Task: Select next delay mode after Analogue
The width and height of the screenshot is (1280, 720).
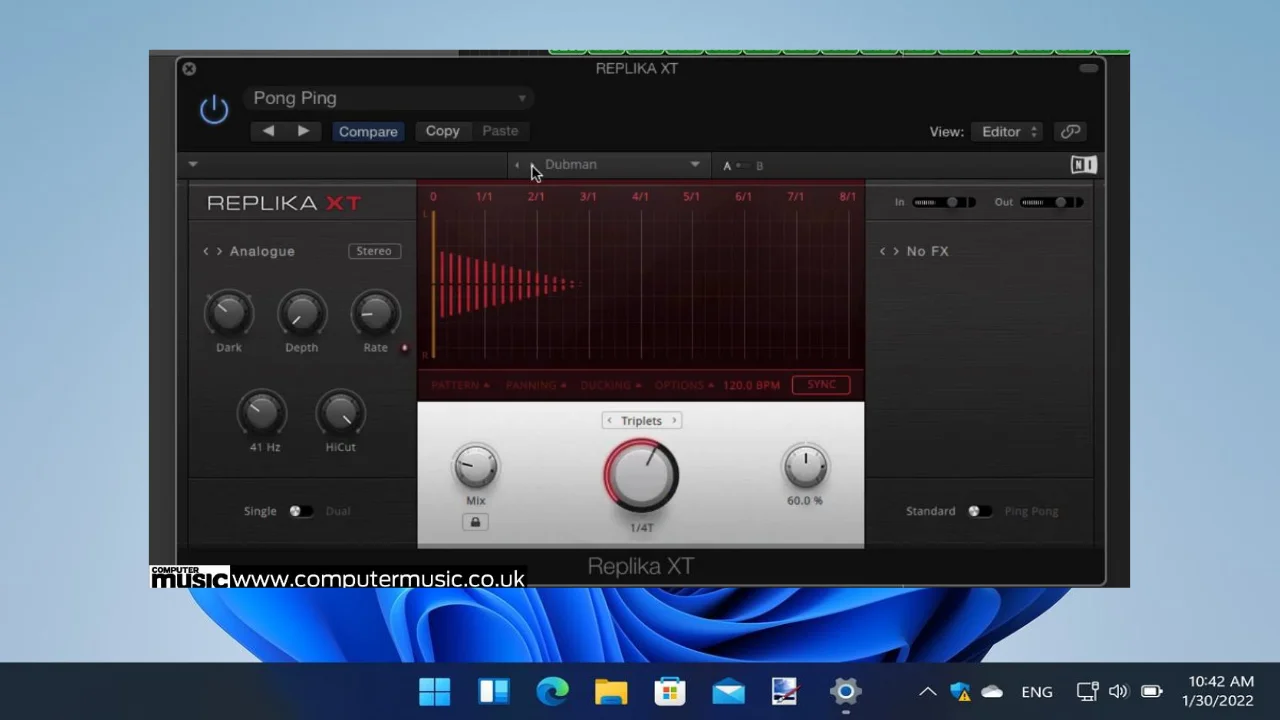Action: pyautogui.click(x=219, y=251)
